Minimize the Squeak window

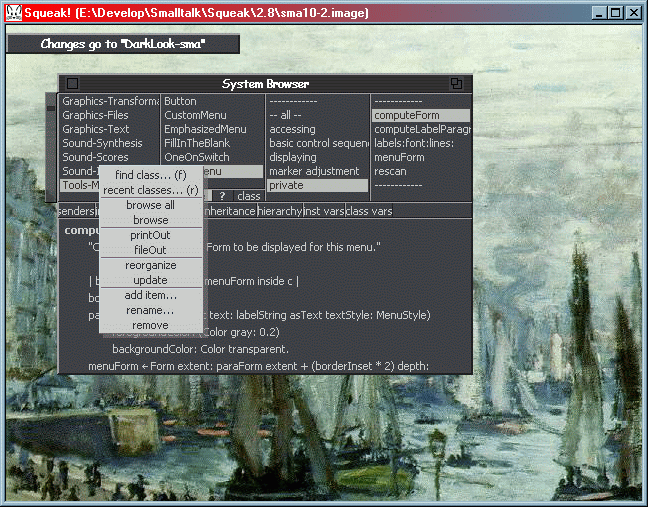pos(599,13)
